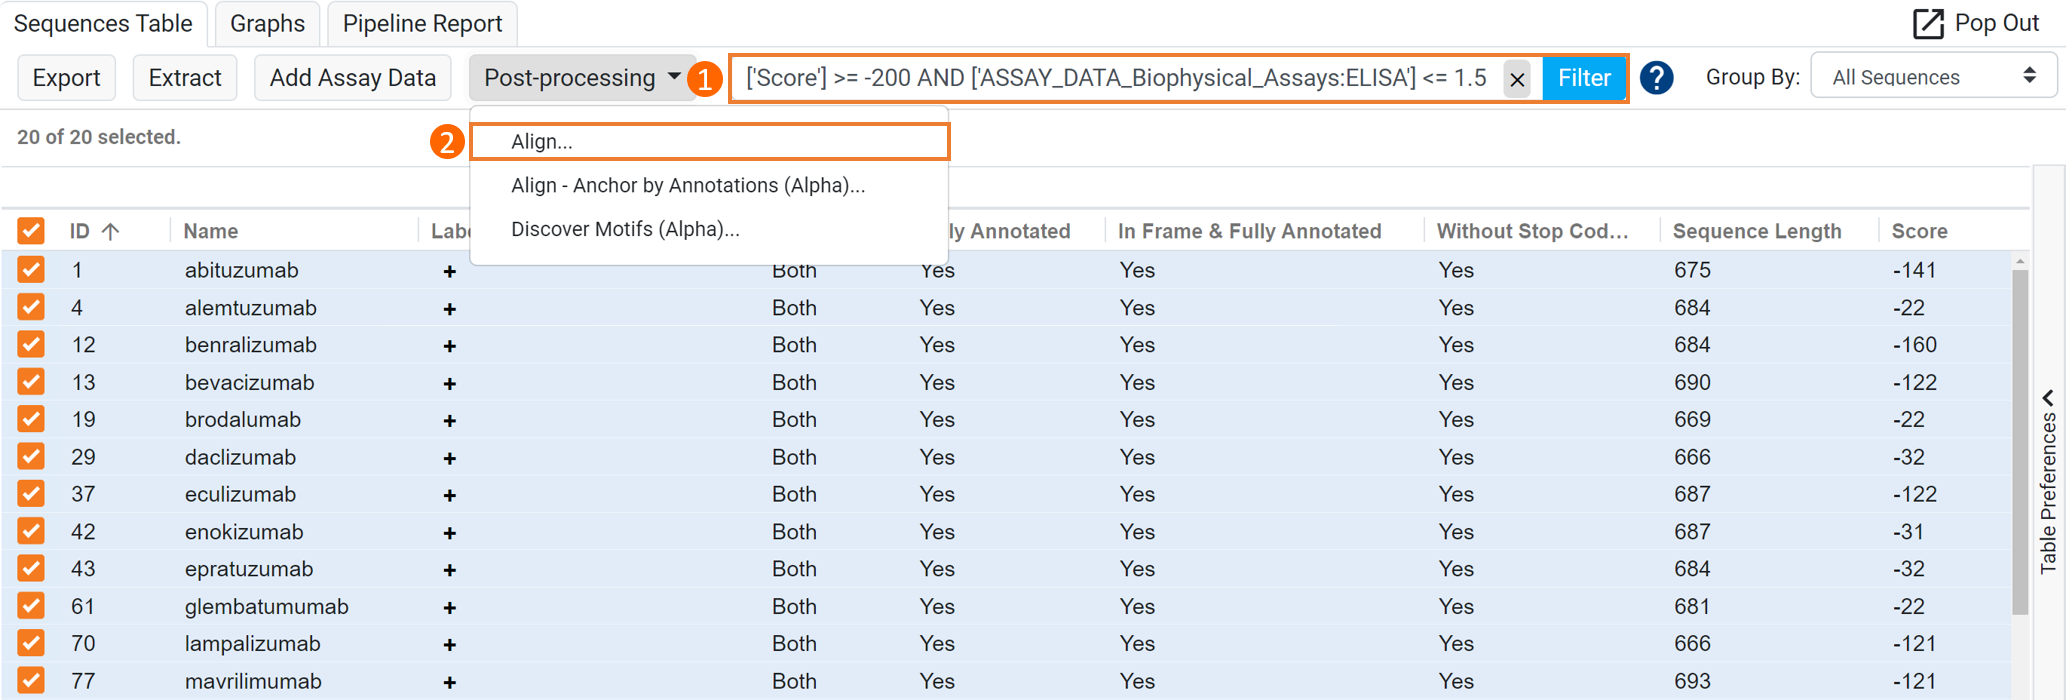Click the table vertical scrollbar thumb
Screen dimensions: 2066x700
tap(2020, 441)
